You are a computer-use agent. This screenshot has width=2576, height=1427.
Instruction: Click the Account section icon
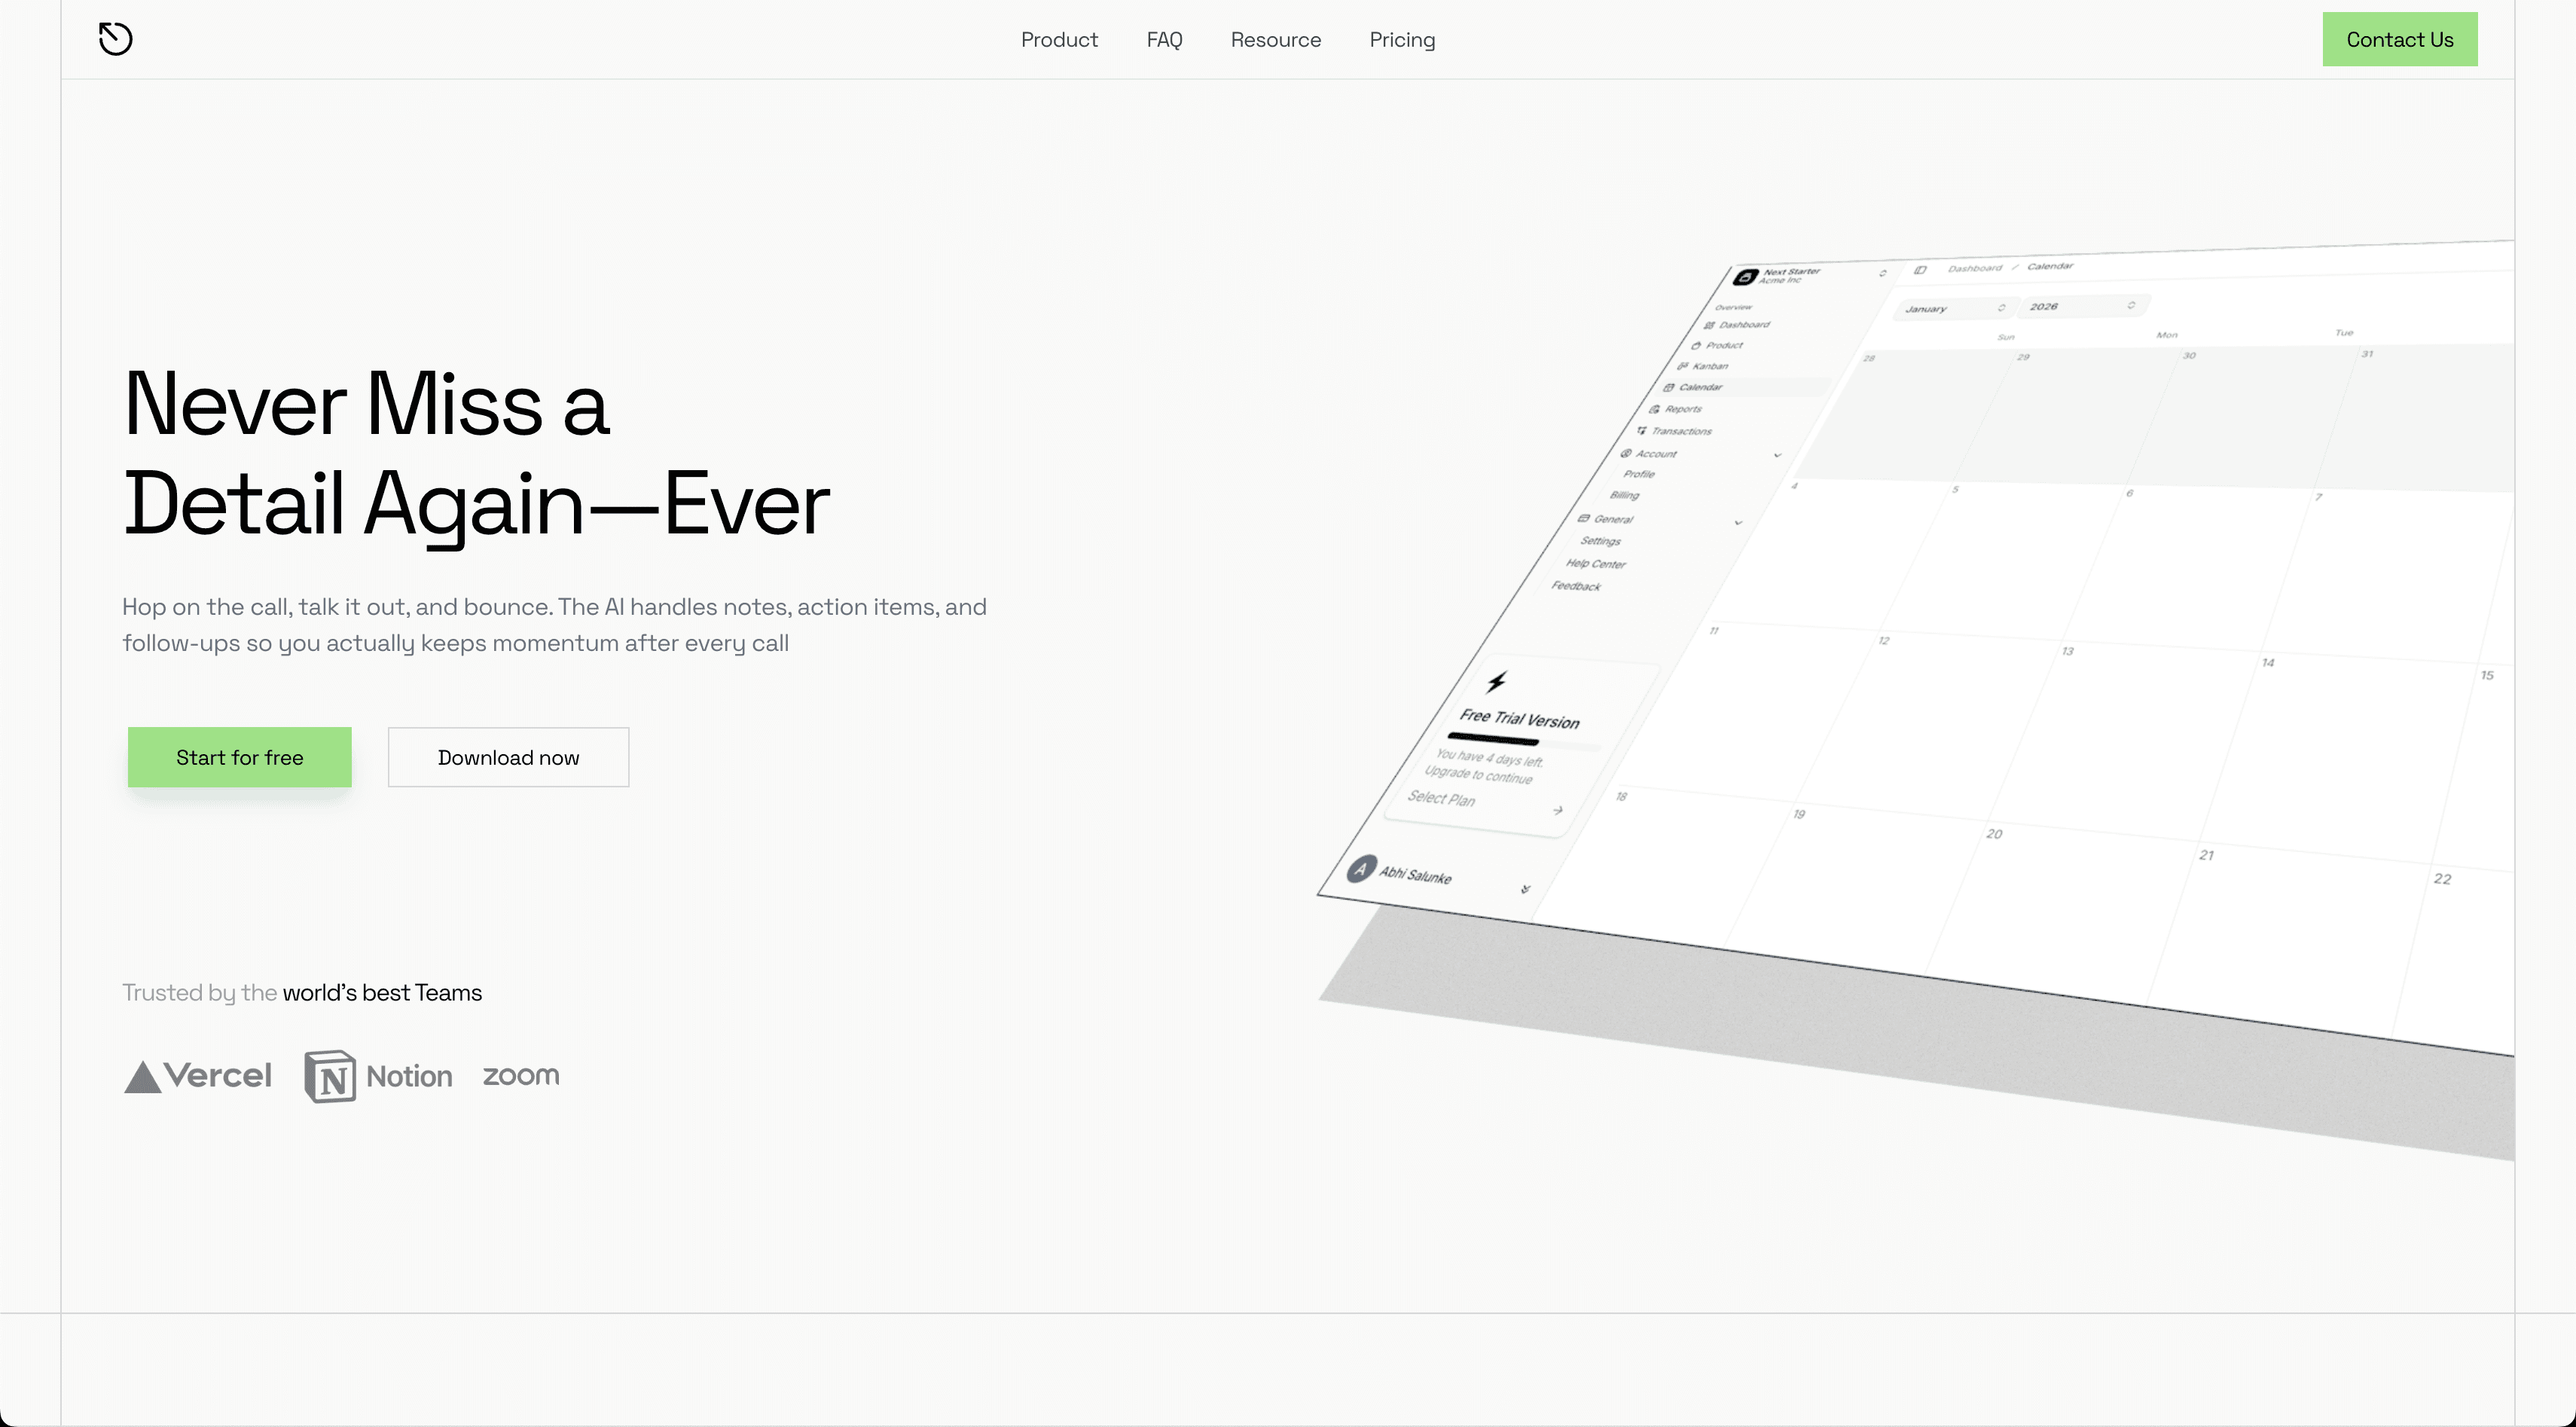click(1626, 453)
